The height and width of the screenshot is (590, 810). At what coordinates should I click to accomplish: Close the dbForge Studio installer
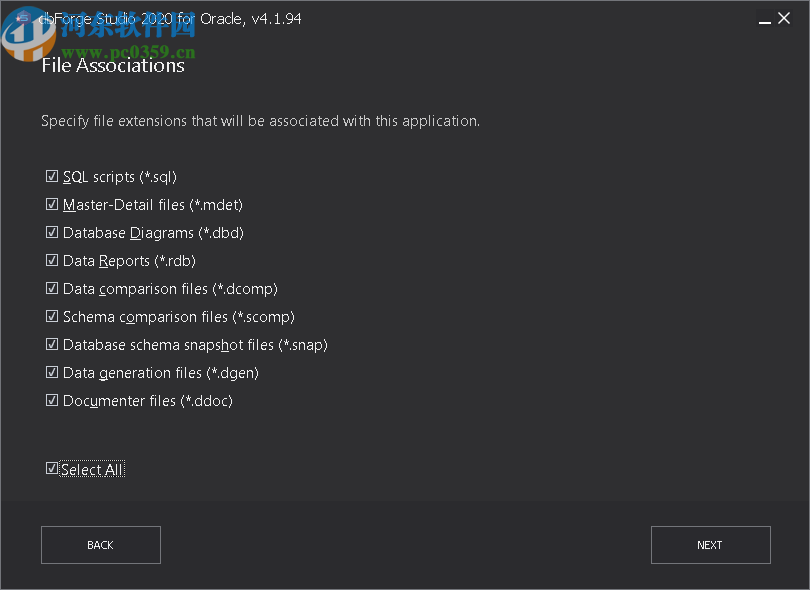(786, 17)
